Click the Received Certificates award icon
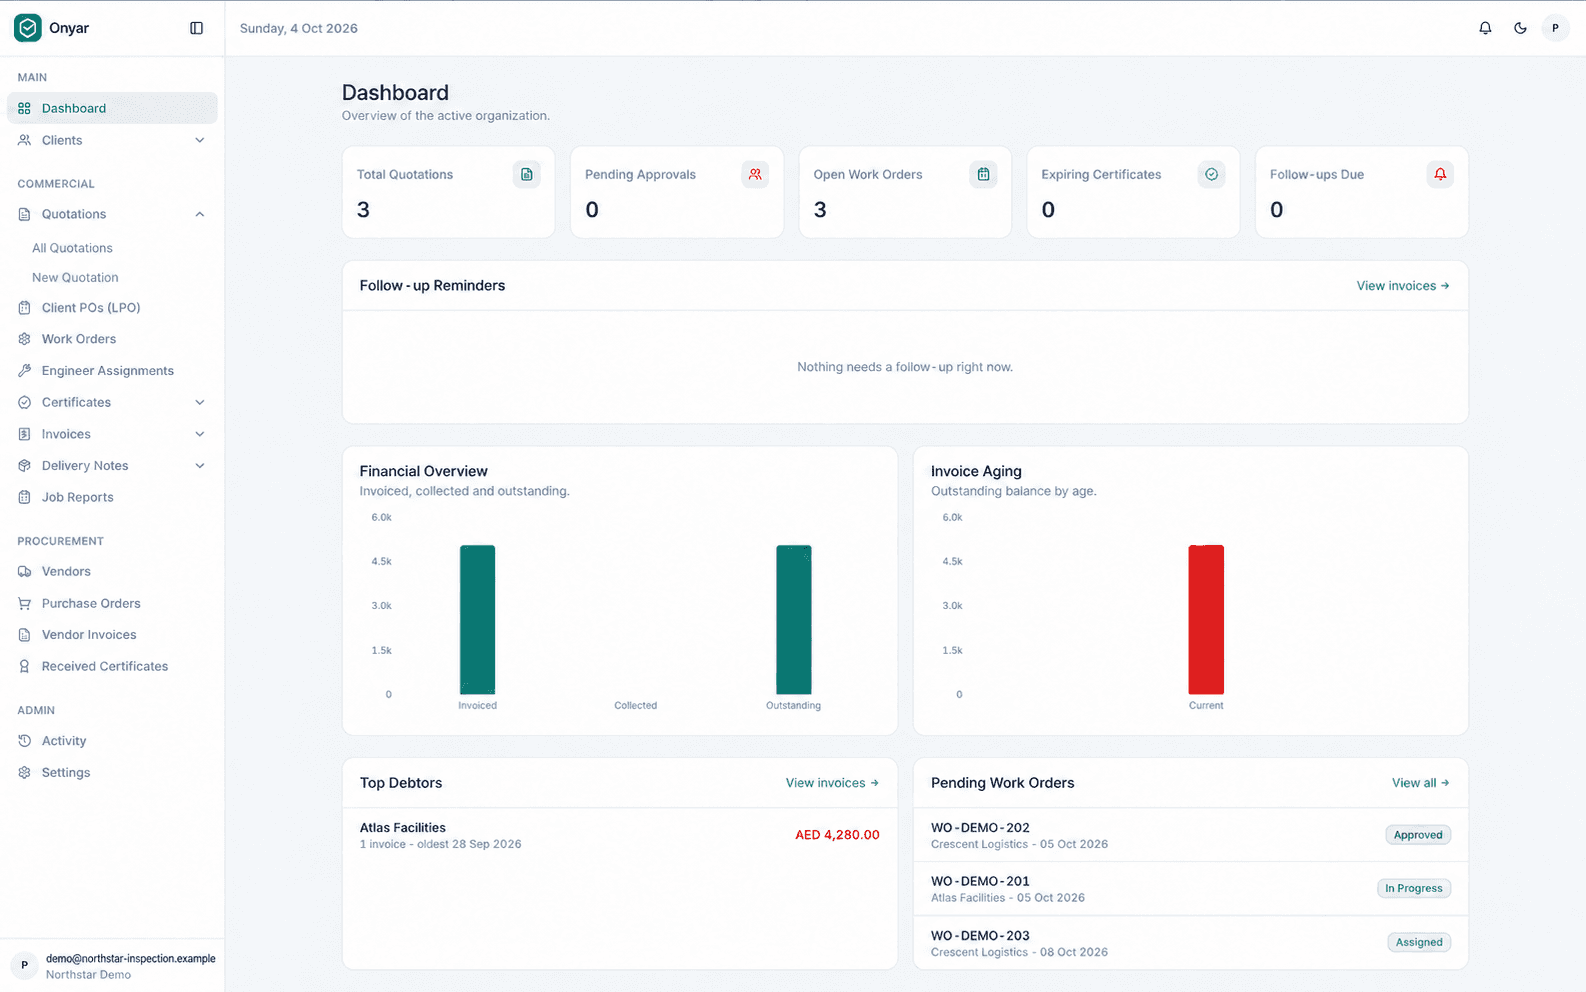The height and width of the screenshot is (992, 1586). (x=25, y=666)
